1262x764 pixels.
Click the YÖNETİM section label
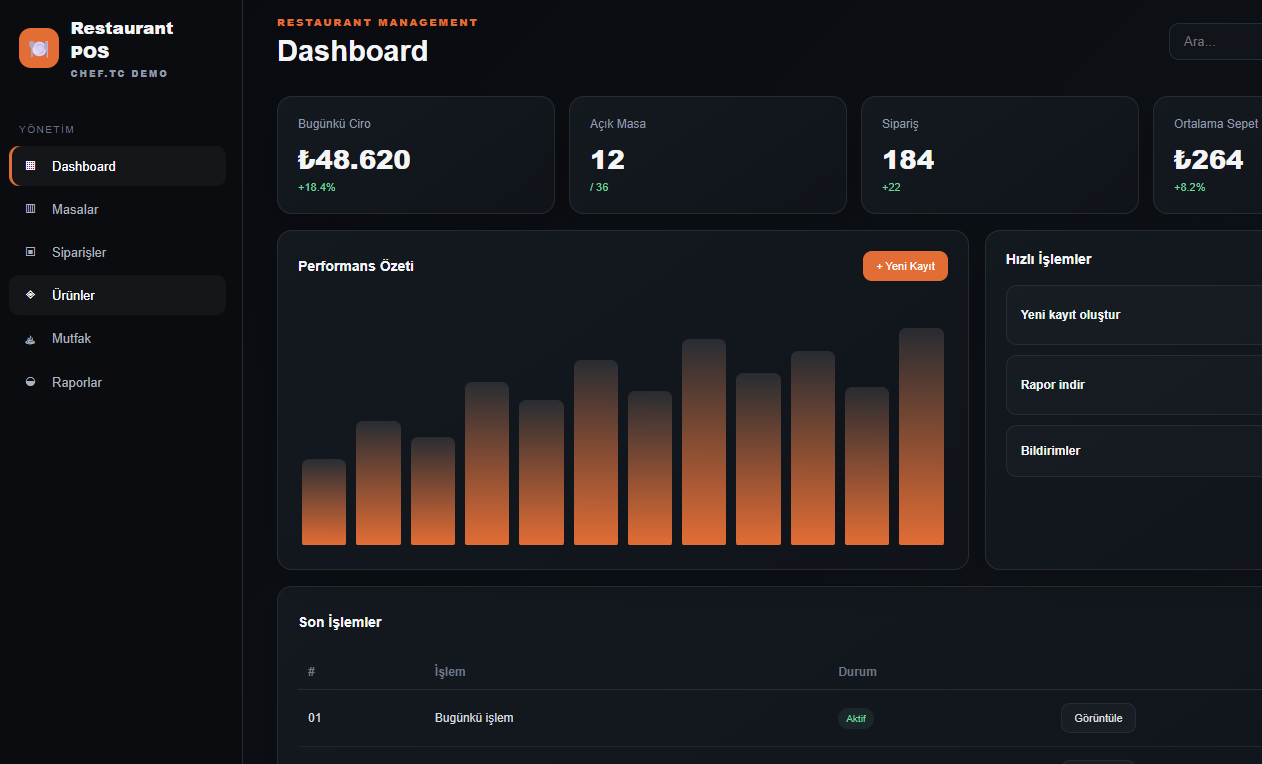click(47, 129)
